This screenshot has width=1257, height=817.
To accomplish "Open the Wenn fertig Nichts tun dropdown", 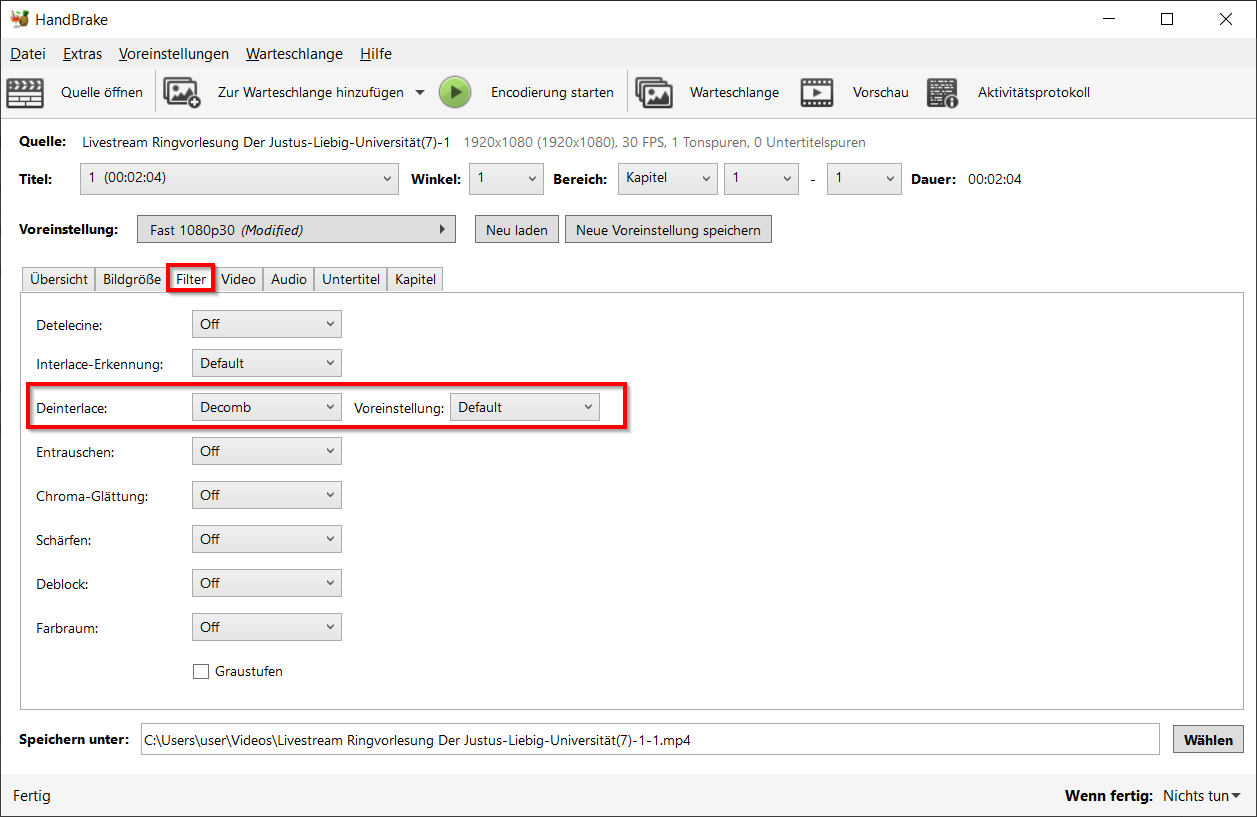I will pyautogui.click(x=1201, y=796).
